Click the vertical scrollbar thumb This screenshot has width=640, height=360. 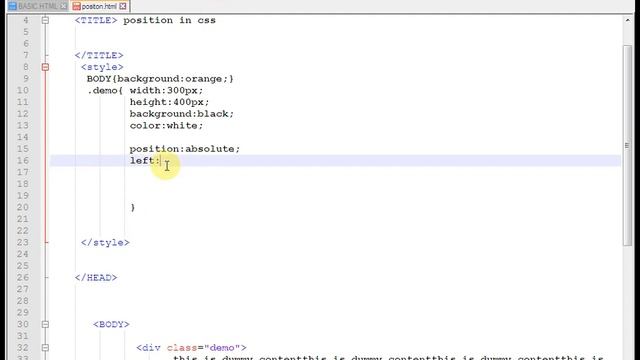[627, 145]
